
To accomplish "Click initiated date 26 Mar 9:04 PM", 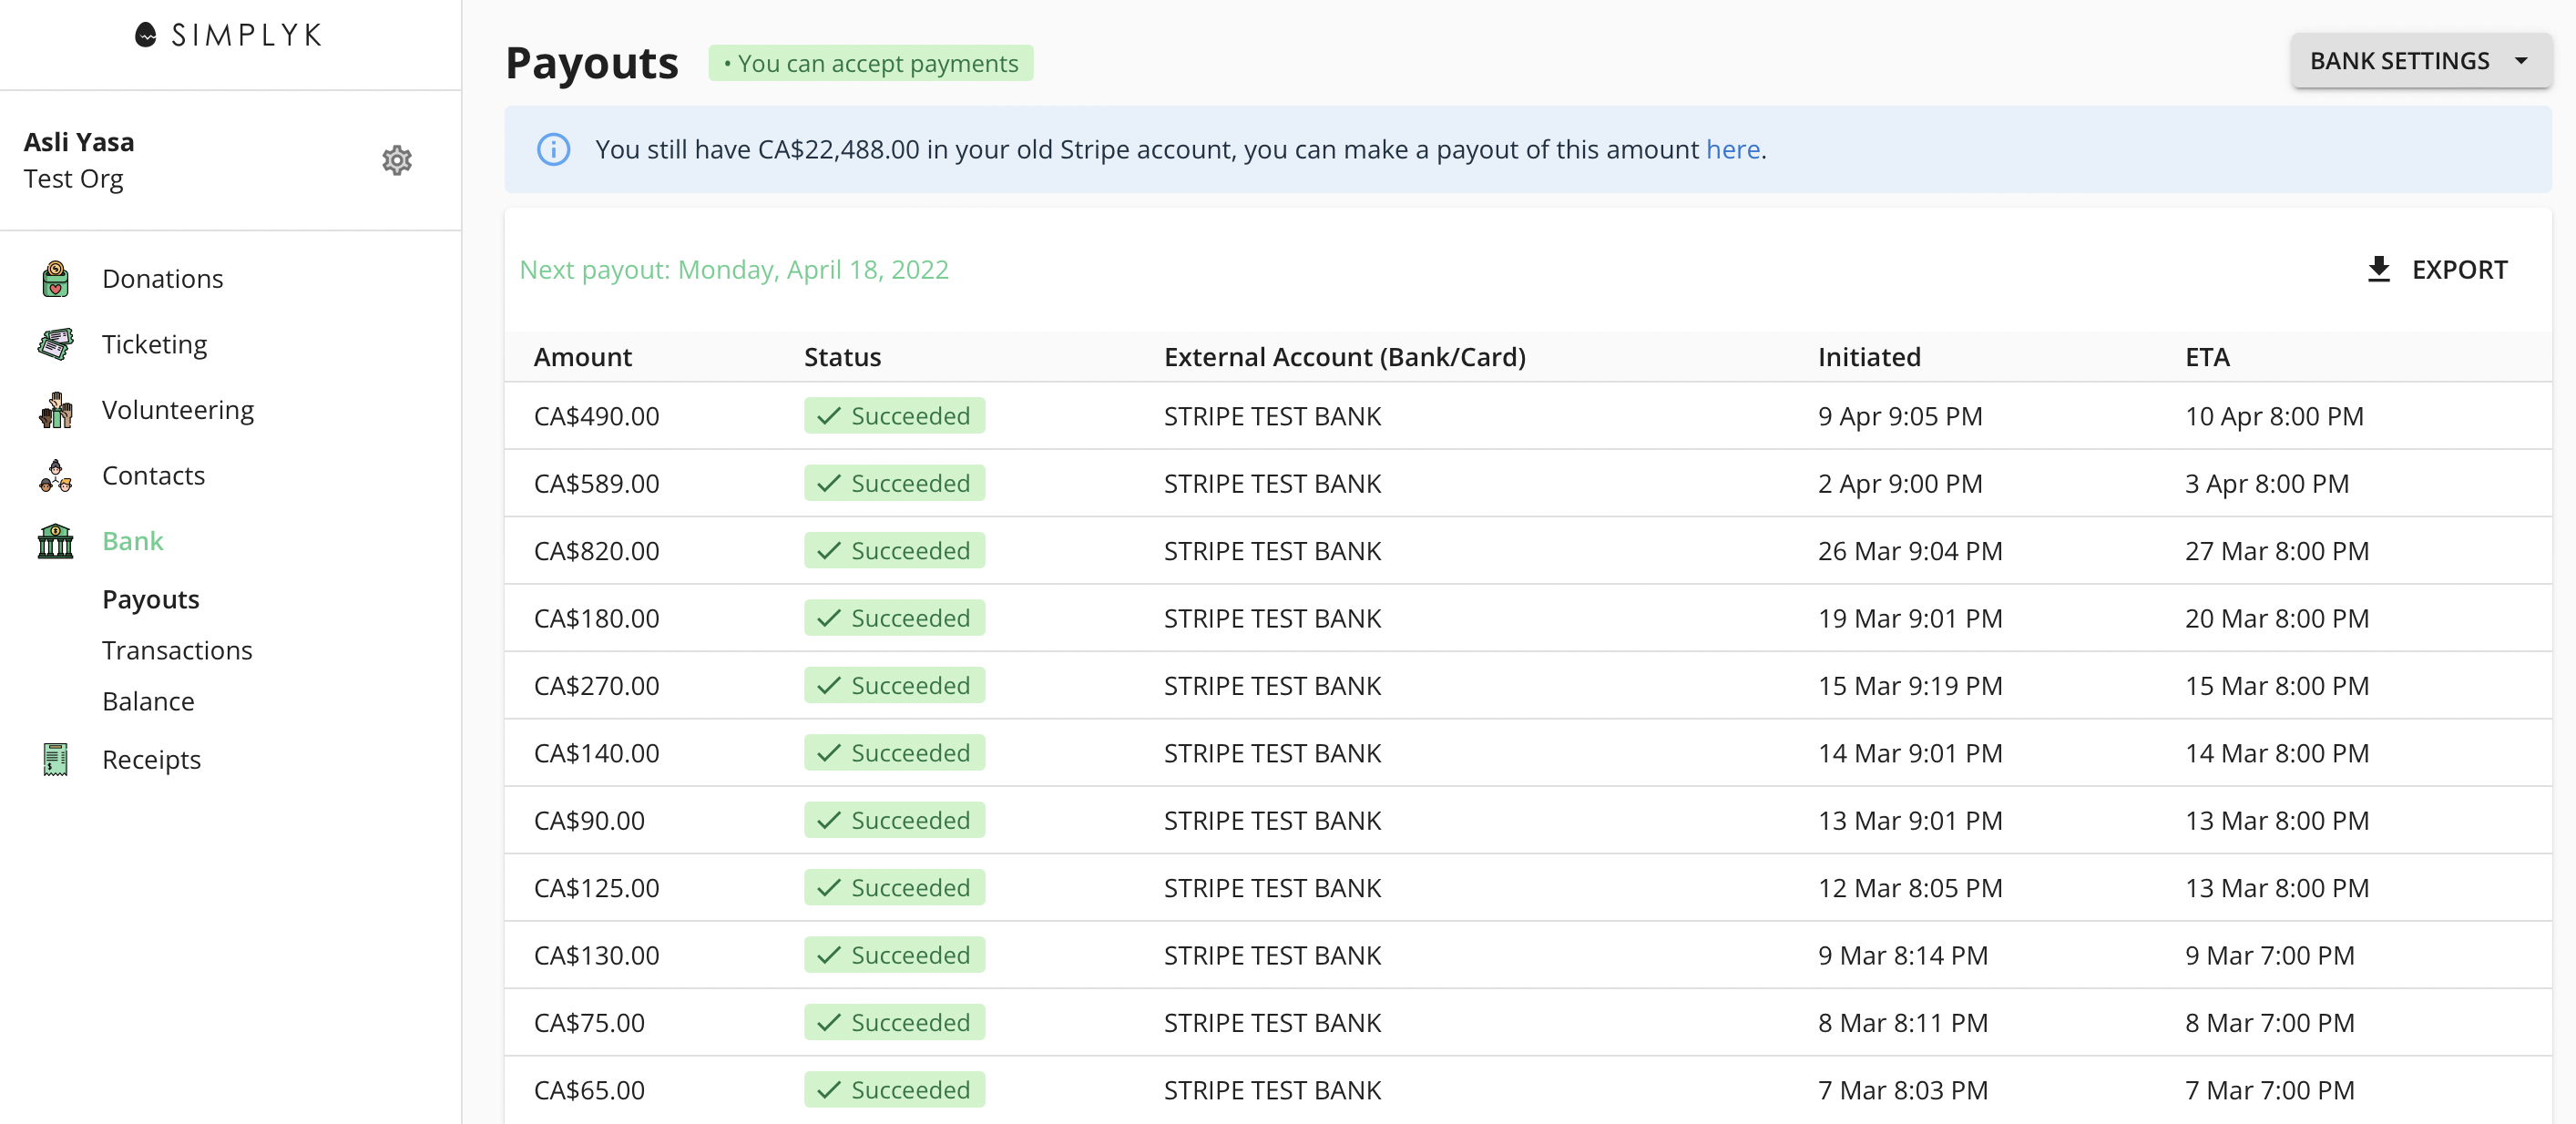I will [1910, 551].
